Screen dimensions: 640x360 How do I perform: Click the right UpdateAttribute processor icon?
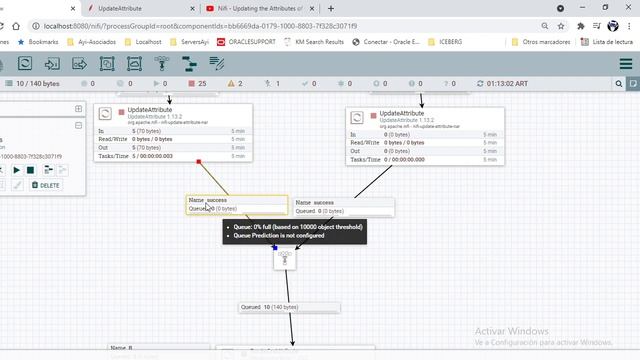tap(357, 117)
